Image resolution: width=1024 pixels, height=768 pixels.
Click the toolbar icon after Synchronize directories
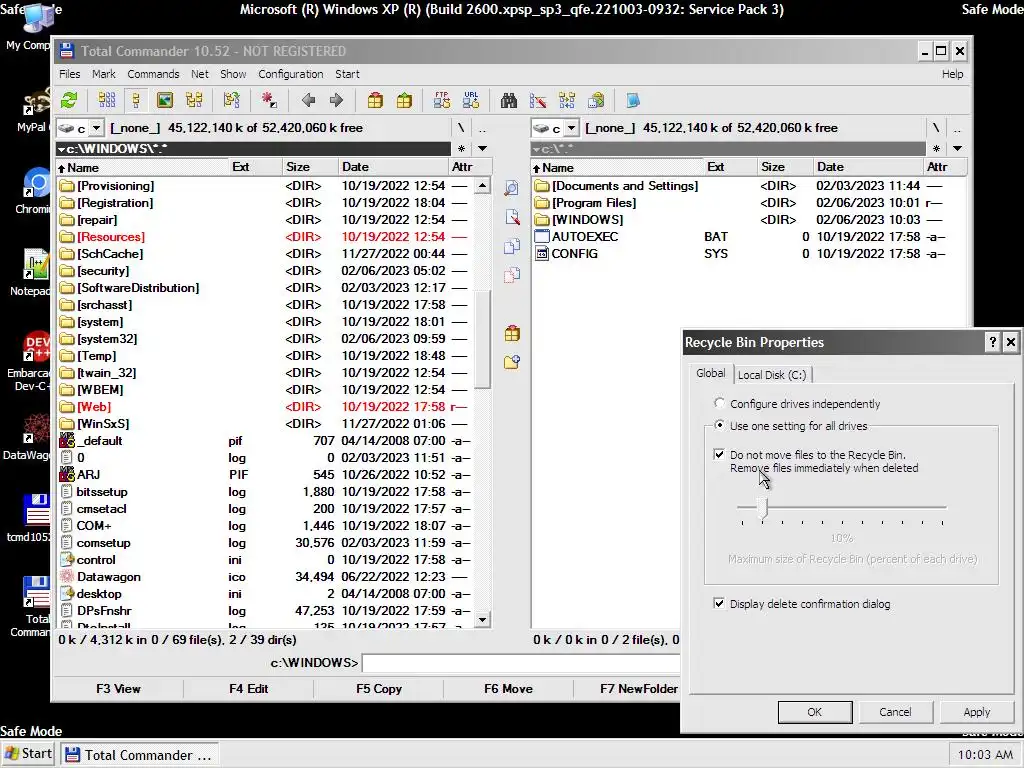point(596,101)
